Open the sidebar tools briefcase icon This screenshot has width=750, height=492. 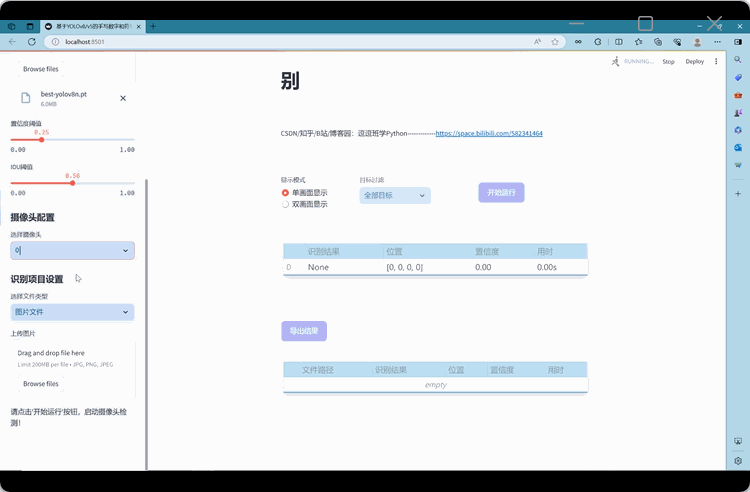[x=738, y=95]
